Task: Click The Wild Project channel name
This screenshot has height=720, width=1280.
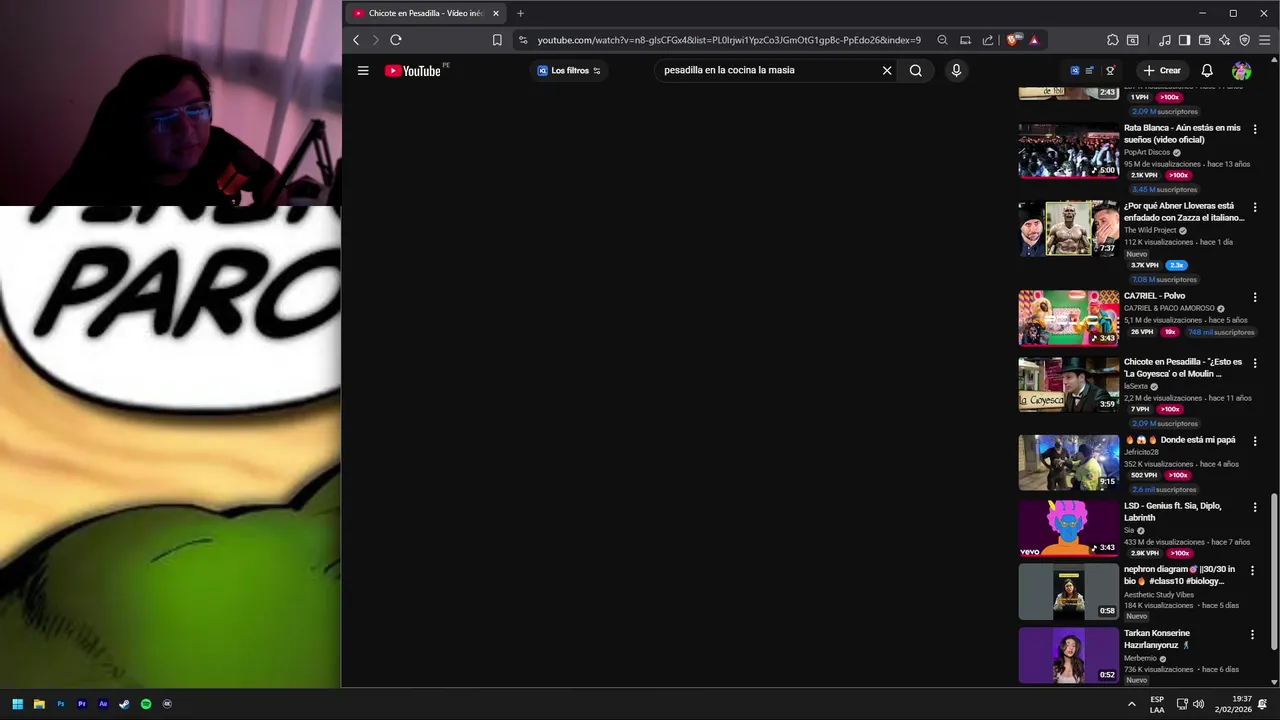Action: coord(1150,230)
